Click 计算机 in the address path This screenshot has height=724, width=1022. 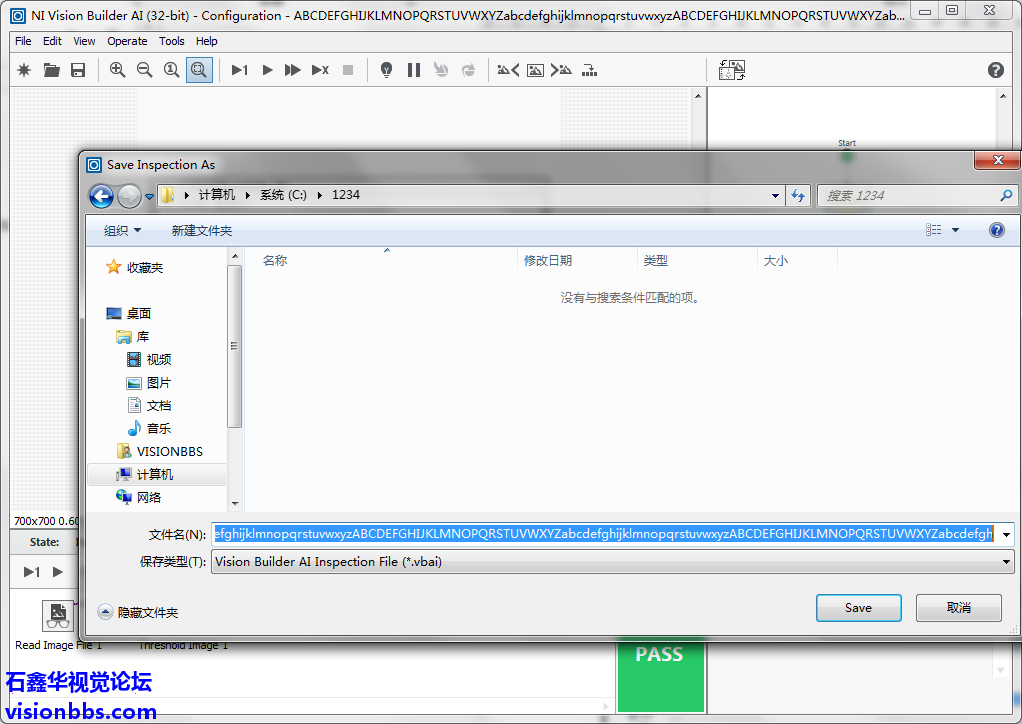(217, 195)
